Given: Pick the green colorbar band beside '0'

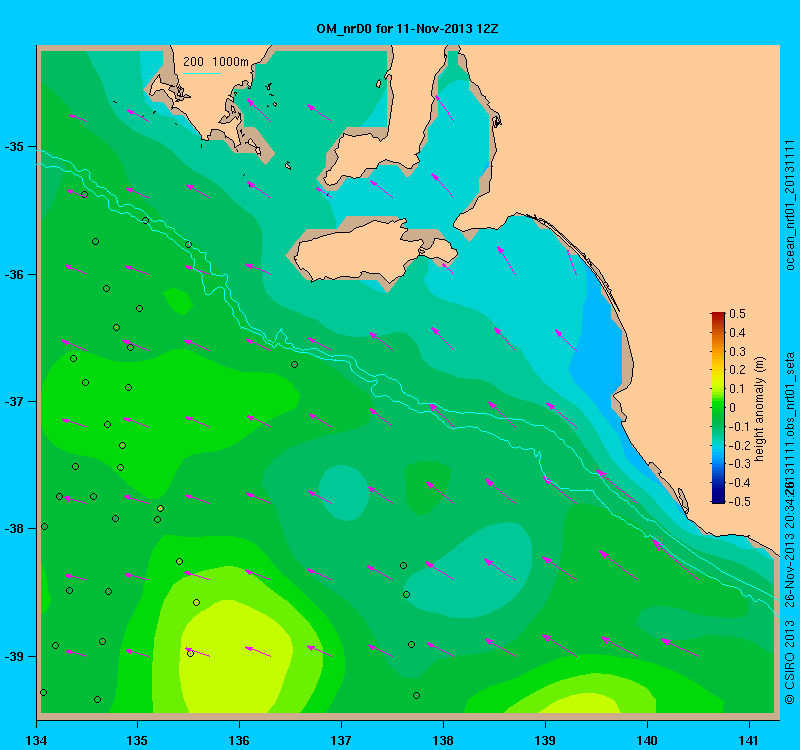Looking at the screenshot, I should (718, 408).
